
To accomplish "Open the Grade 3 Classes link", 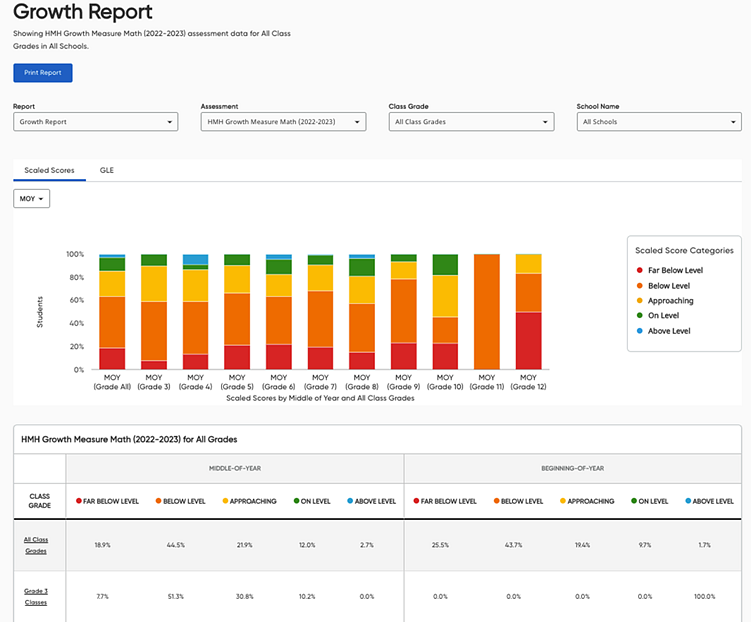I will tap(36, 597).
